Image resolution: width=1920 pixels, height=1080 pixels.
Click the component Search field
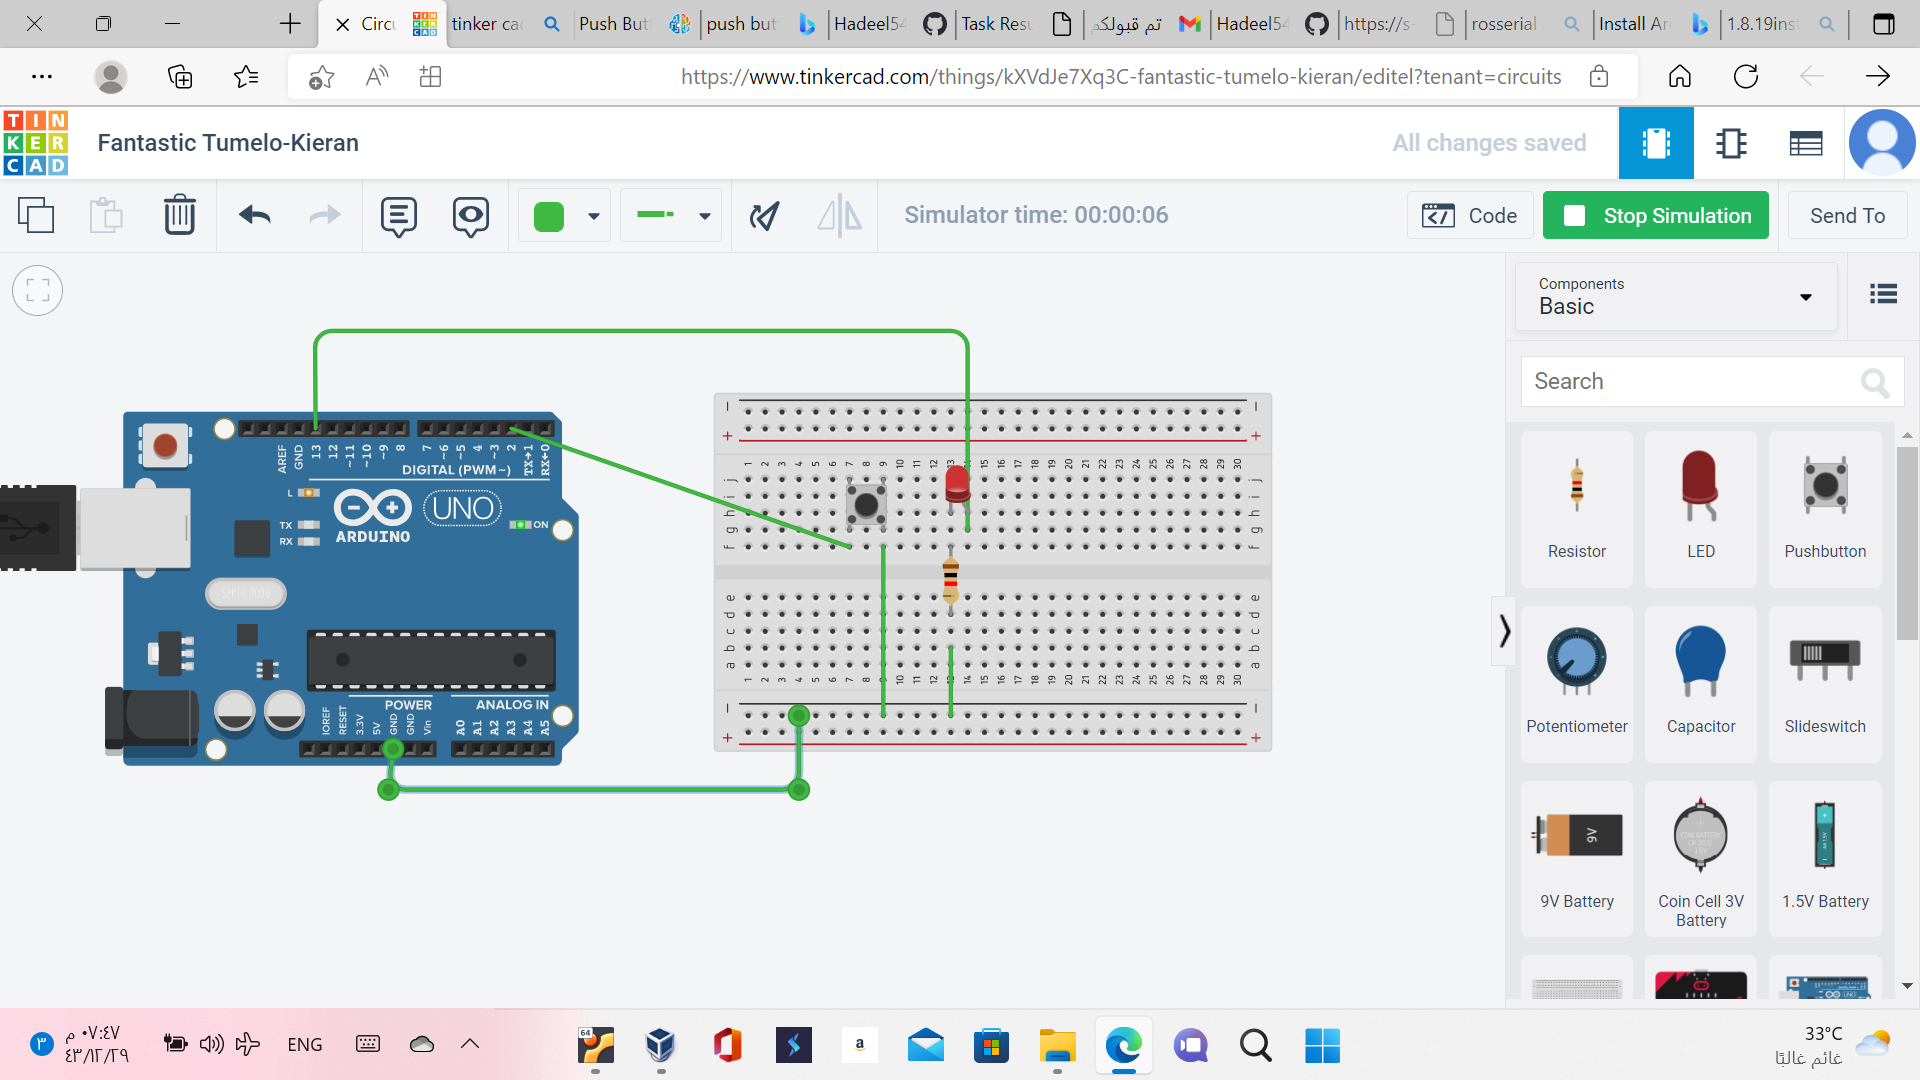(x=1712, y=381)
